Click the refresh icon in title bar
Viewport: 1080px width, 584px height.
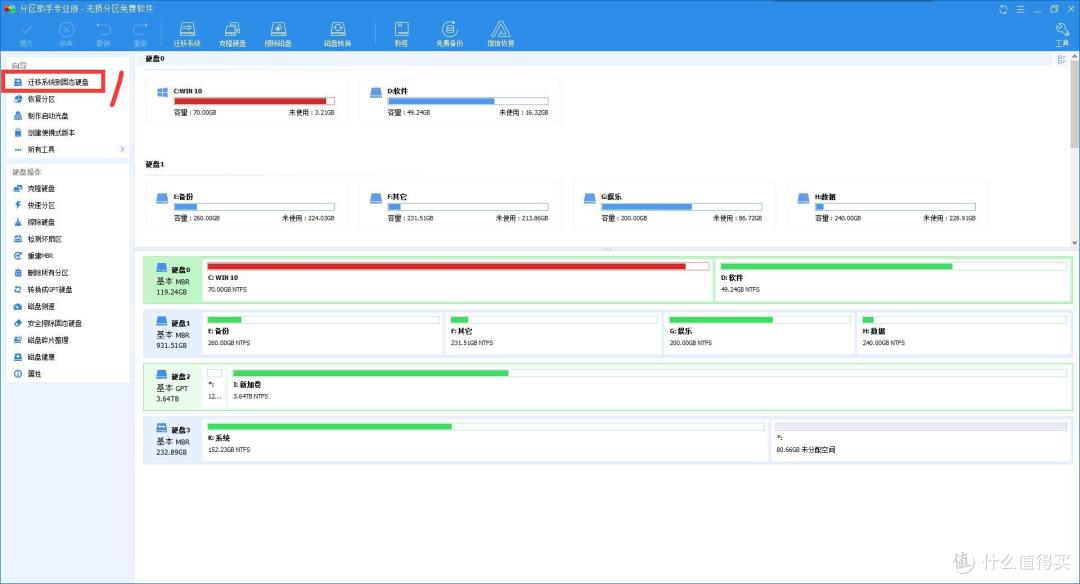[1004, 8]
